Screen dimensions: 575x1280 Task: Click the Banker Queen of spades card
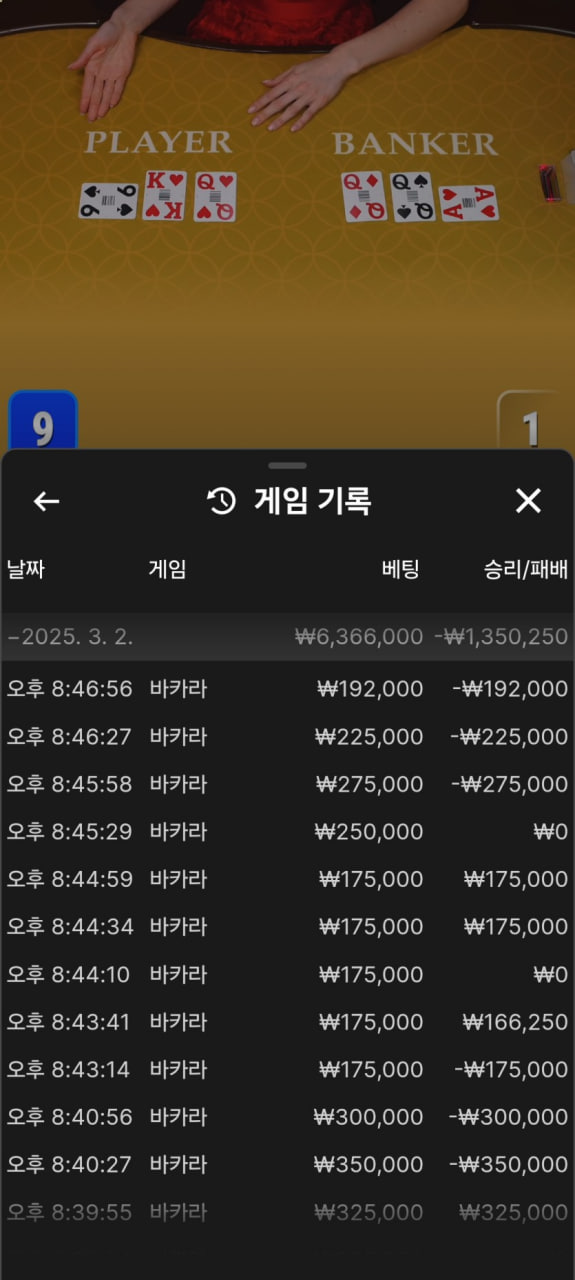(413, 196)
